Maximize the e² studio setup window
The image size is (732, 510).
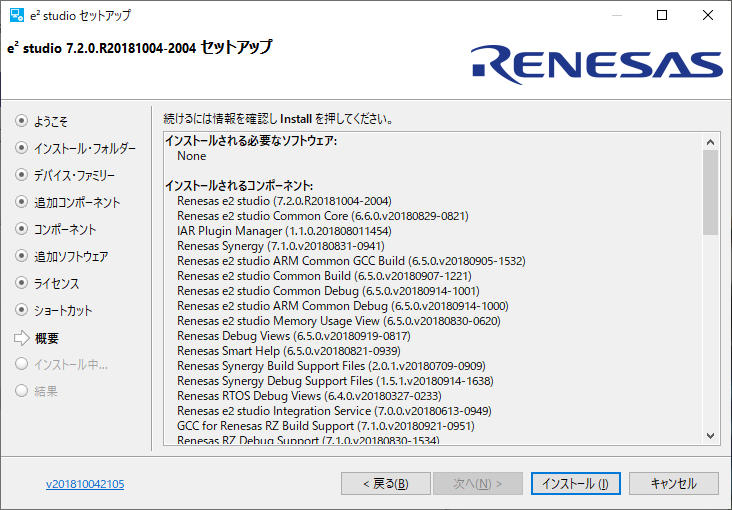pos(662,15)
